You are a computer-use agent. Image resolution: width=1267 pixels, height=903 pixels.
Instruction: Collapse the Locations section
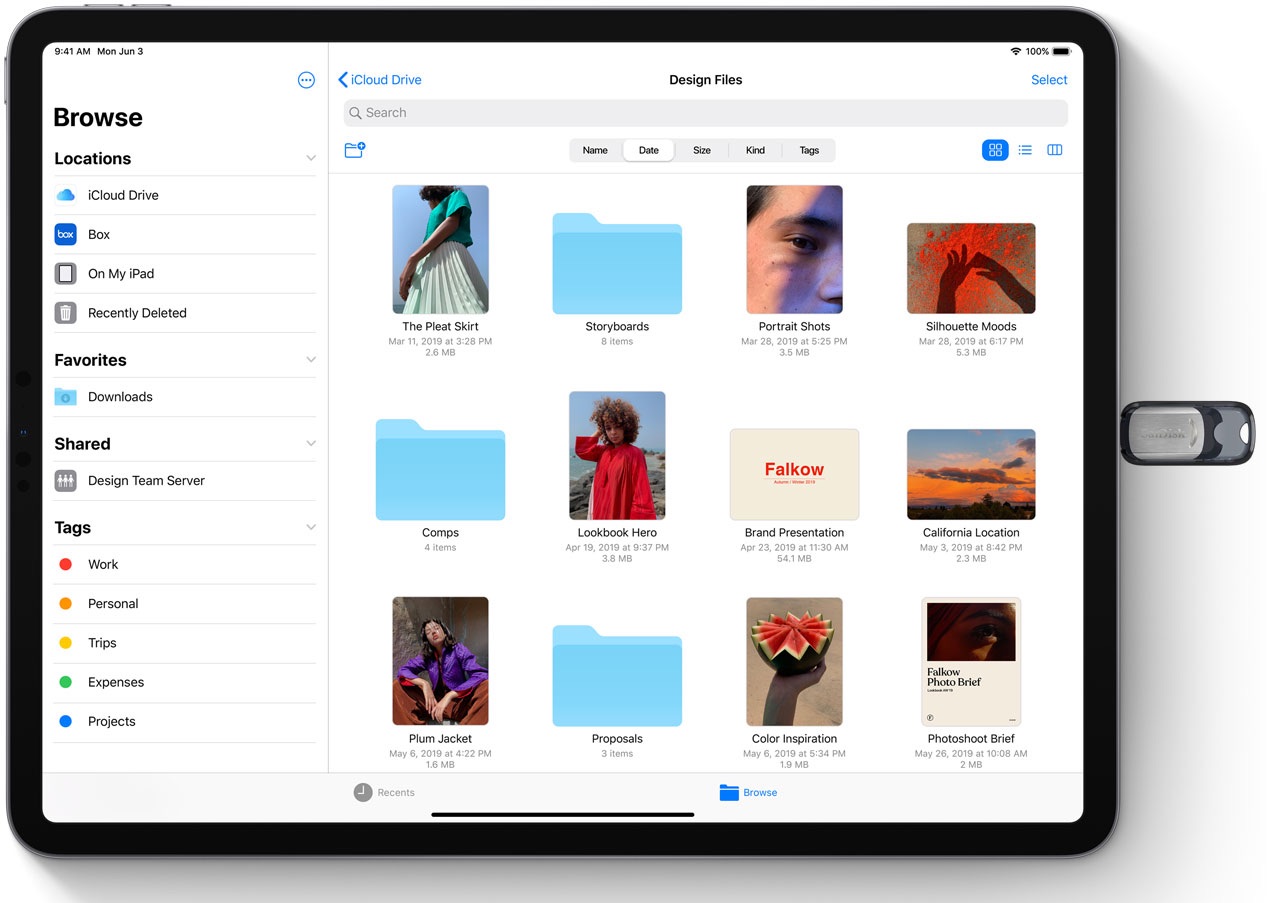tap(311, 158)
